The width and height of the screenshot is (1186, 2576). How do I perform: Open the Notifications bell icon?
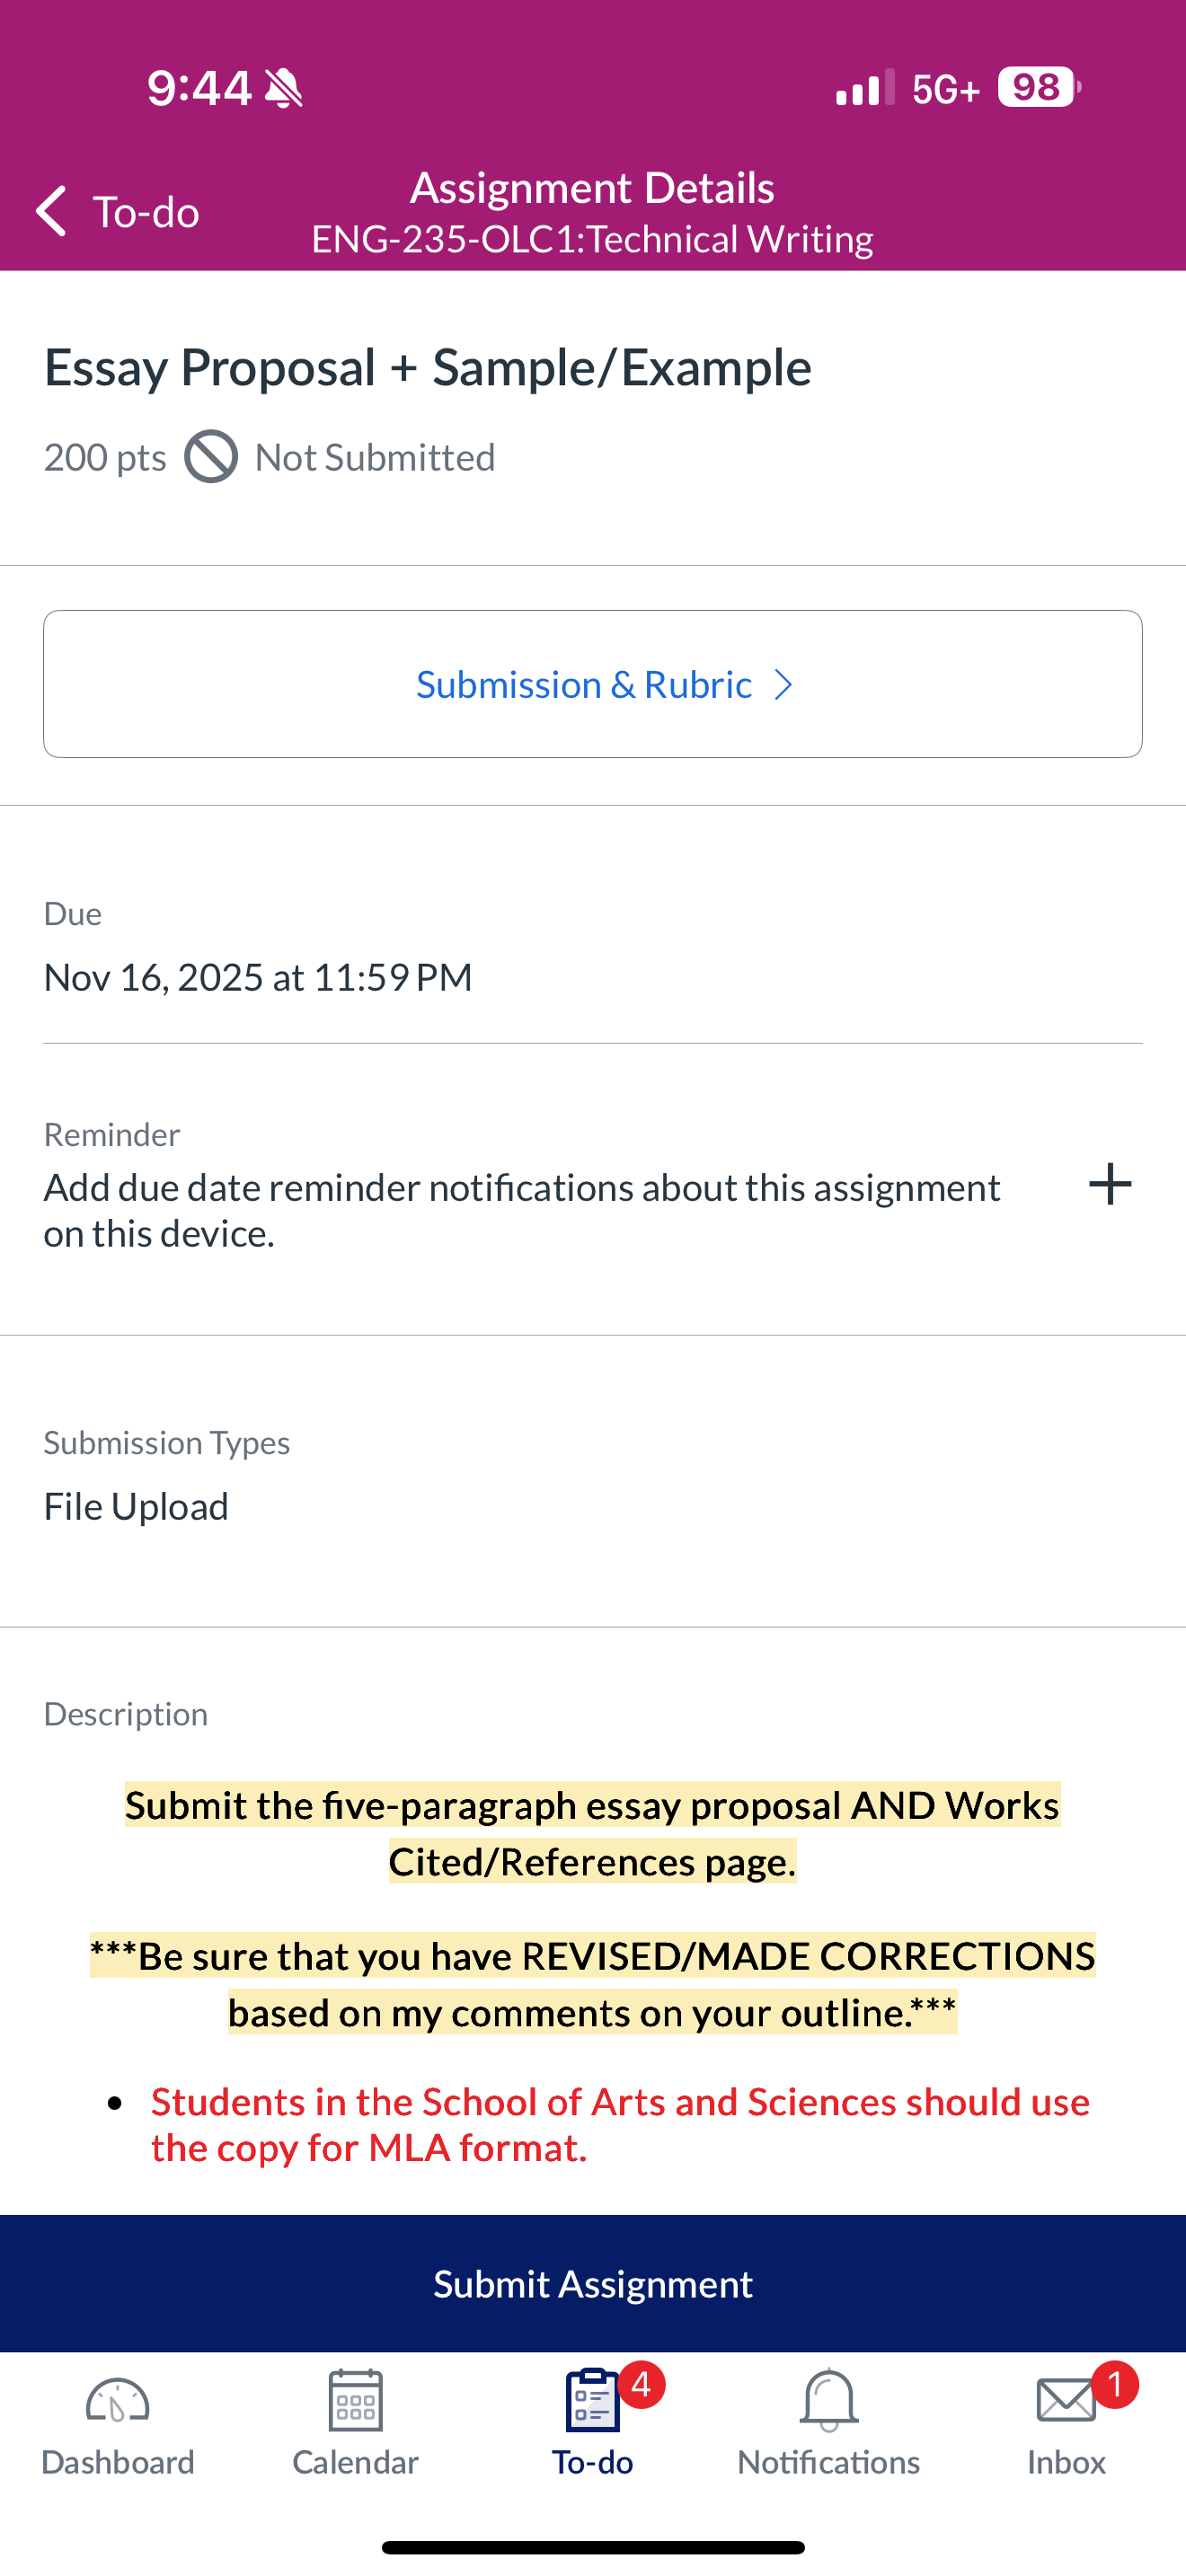click(829, 2400)
